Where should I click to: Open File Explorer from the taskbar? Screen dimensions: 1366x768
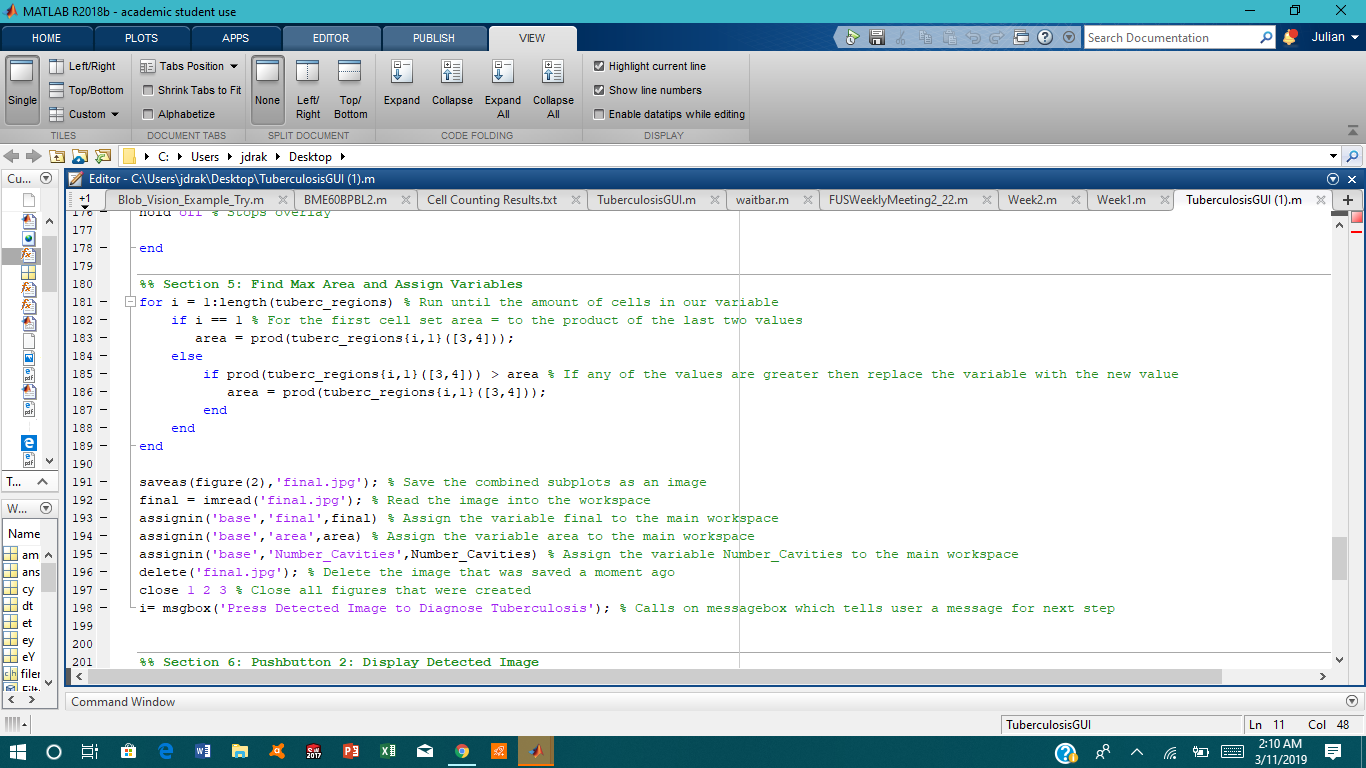240,751
